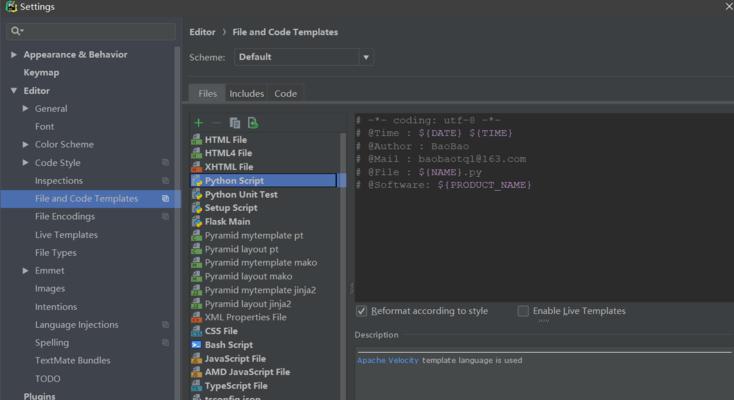Collapse the Editor tree section
This screenshot has height=400, width=734.
[14, 90]
